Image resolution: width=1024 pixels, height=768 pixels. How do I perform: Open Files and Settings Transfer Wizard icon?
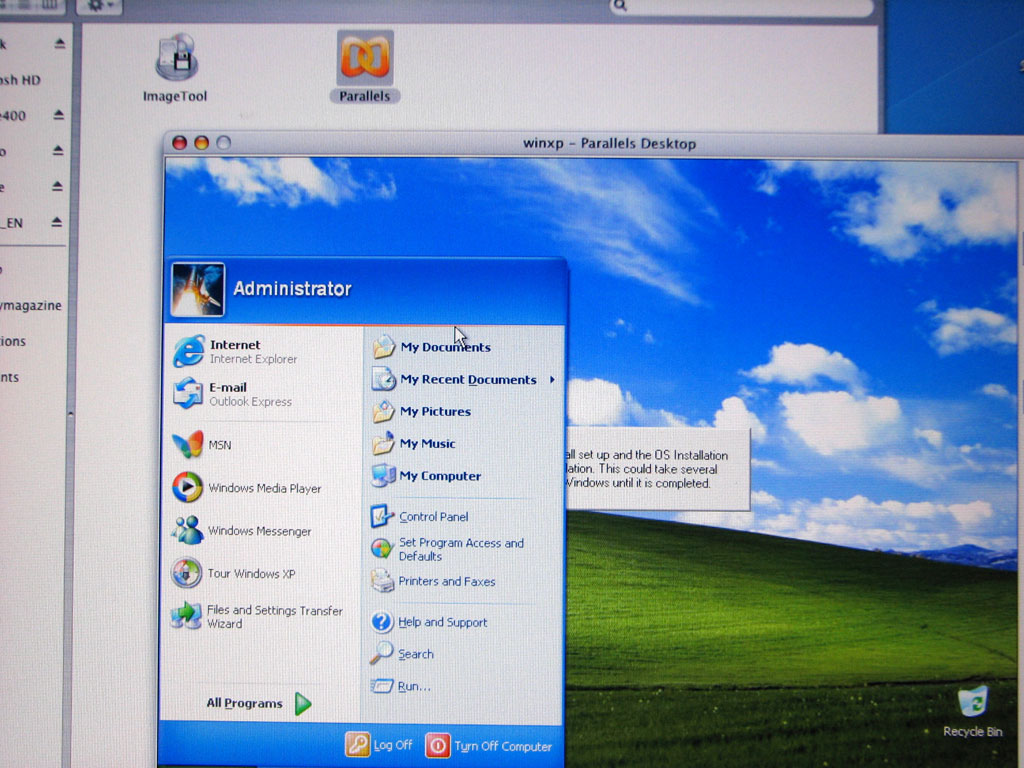(x=186, y=616)
